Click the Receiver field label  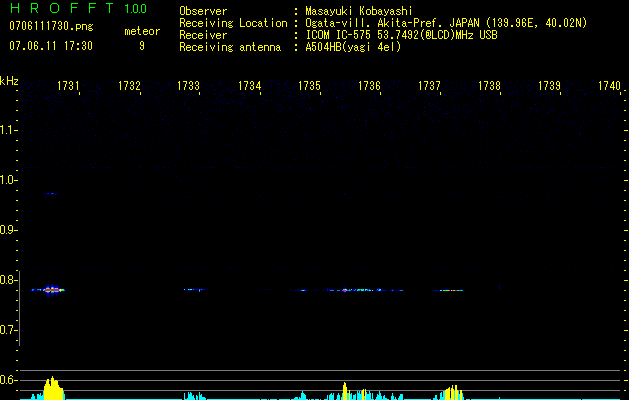[203, 35]
